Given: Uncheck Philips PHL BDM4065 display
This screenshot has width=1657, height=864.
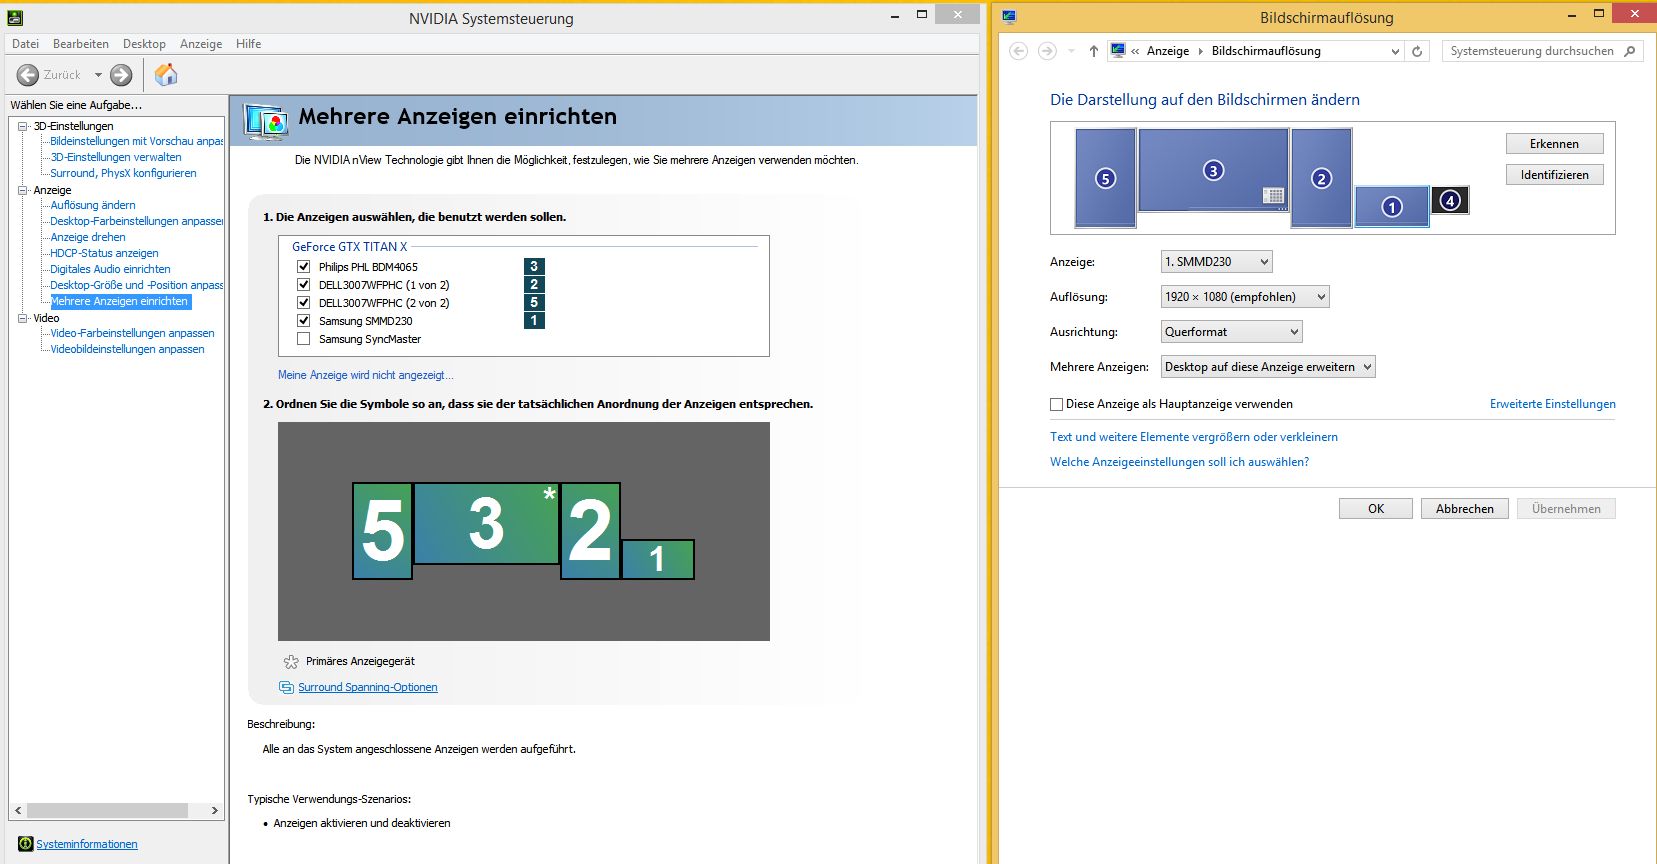Looking at the screenshot, I should coord(304,267).
